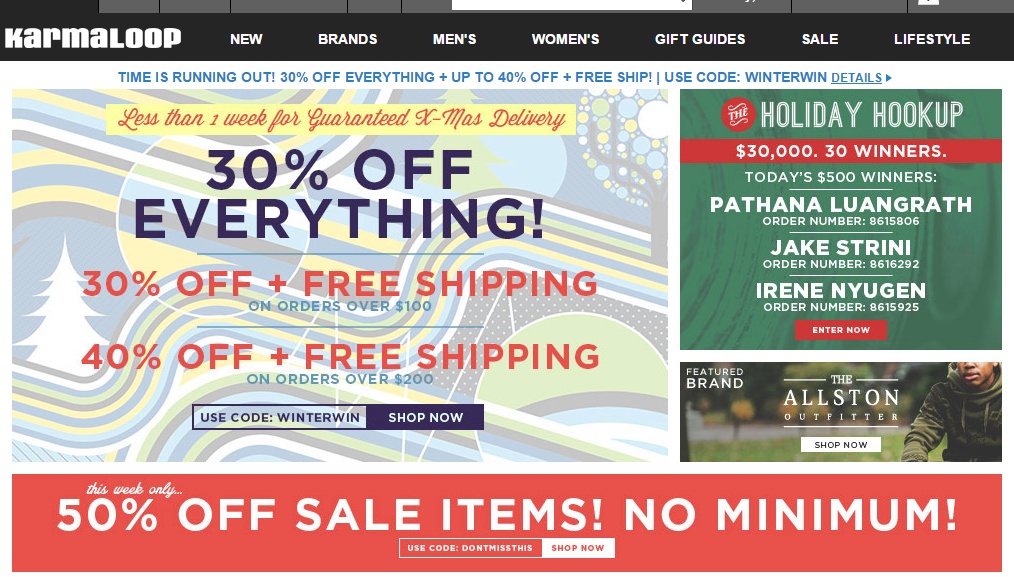Open the GIFT GUIDES menu
Viewport: 1014px width, 577px height.
click(700, 39)
